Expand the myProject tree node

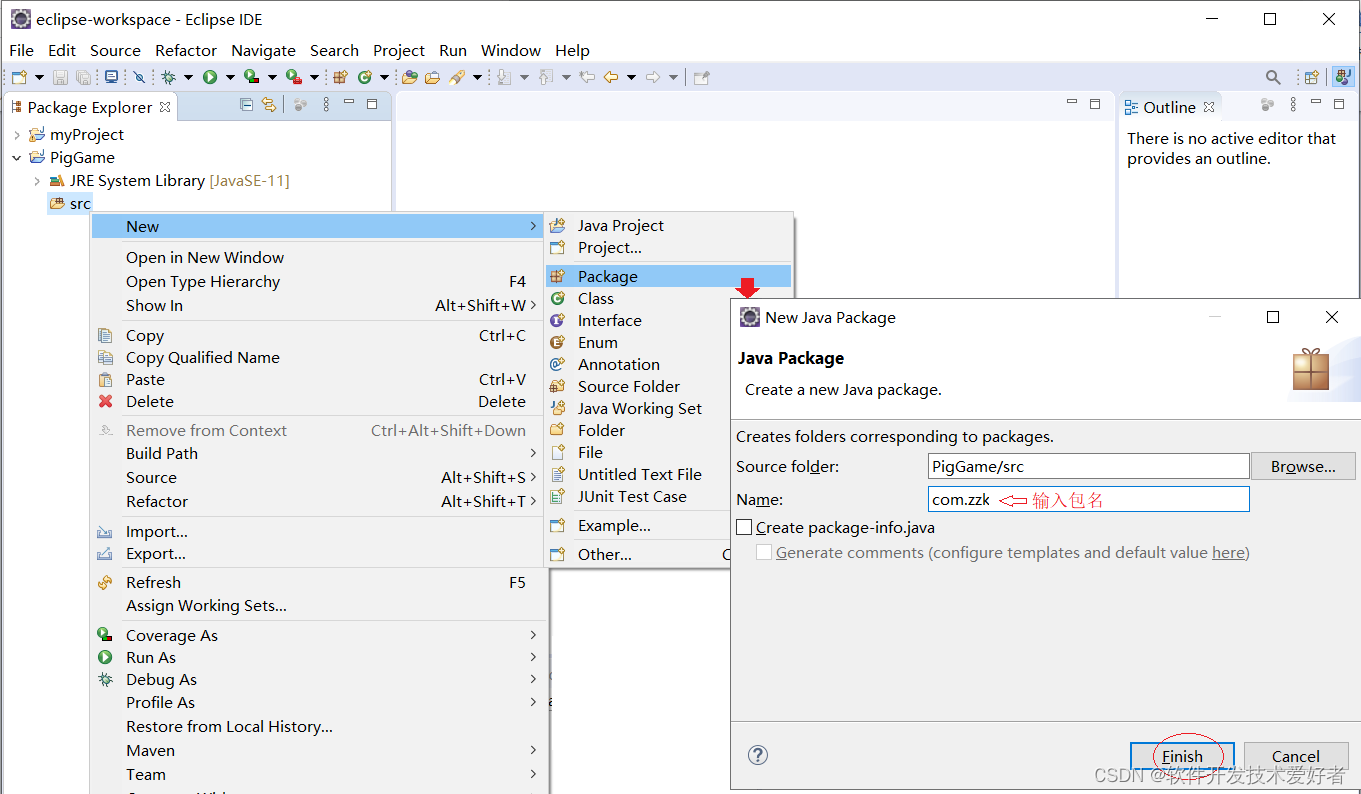coord(17,135)
